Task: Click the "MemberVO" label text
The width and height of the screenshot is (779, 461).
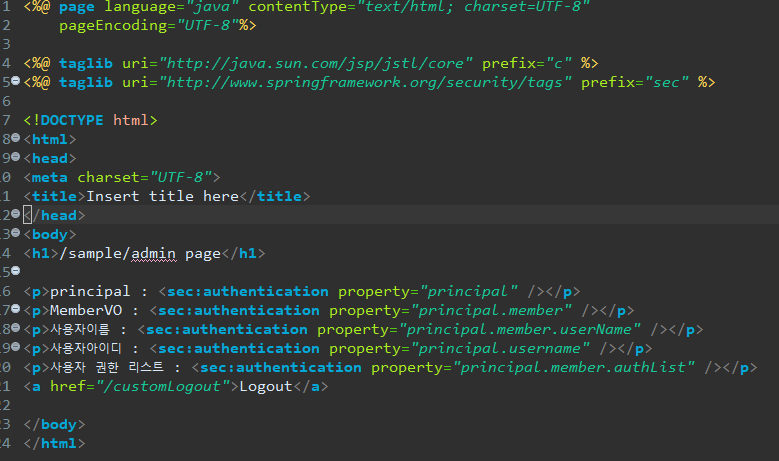Action: click(x=86, y=310)
